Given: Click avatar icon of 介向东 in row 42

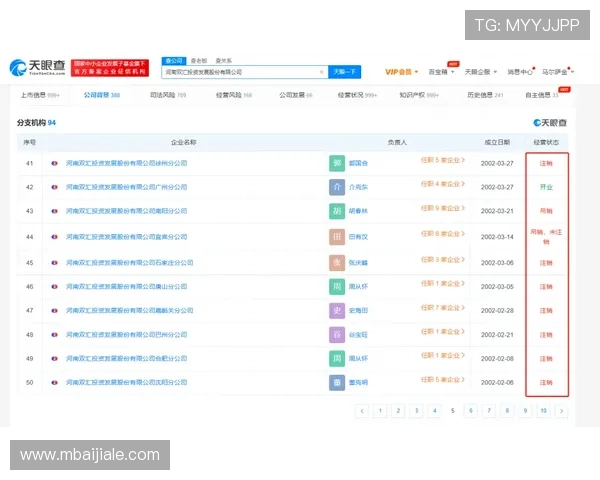Looking at the screenshot, I should pyautogui.click(x=337, y=187).
